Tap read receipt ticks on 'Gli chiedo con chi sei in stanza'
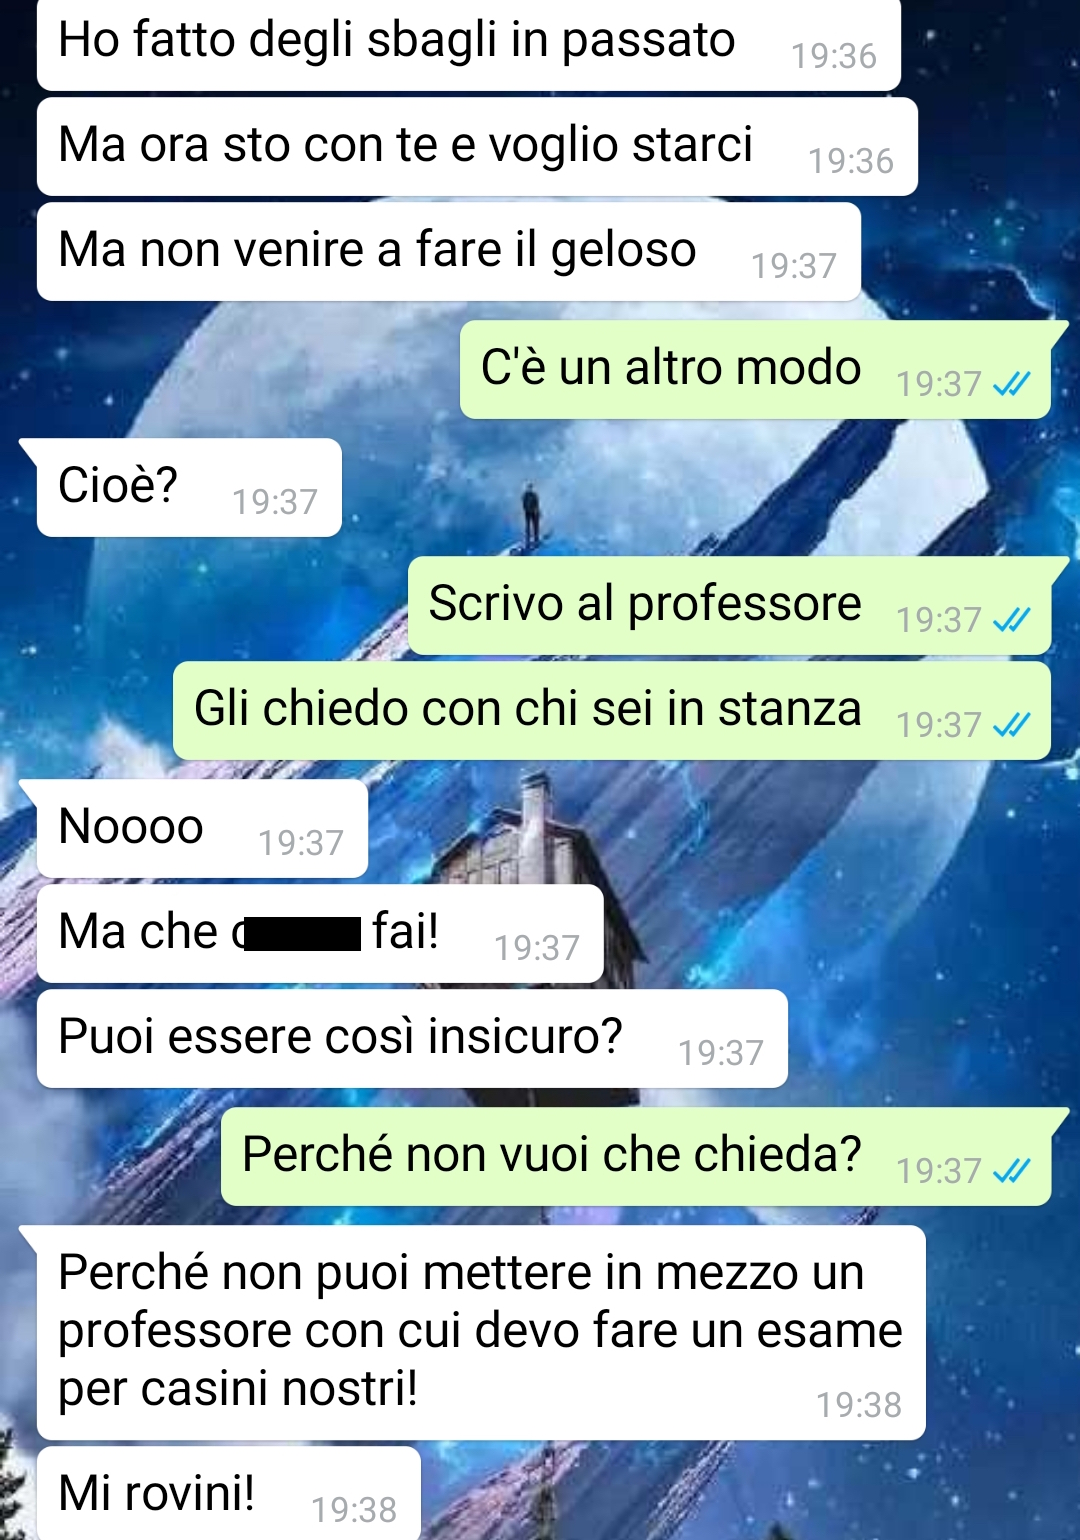Screen dimensions: 1080x1540 coord(1011,725)
